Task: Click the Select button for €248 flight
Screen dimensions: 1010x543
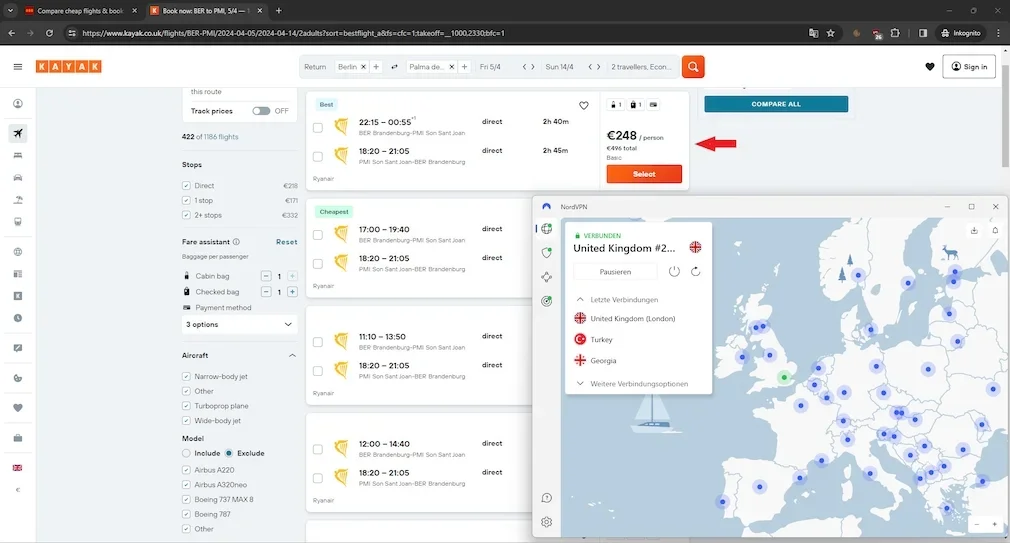Action: [x=644, y=174]
